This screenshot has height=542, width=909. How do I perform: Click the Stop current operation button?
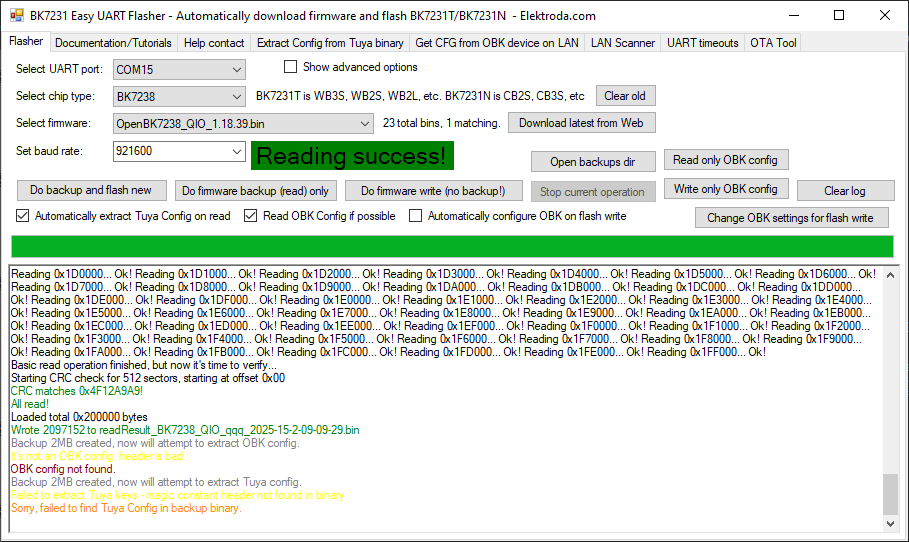click(x=593, y=191)
